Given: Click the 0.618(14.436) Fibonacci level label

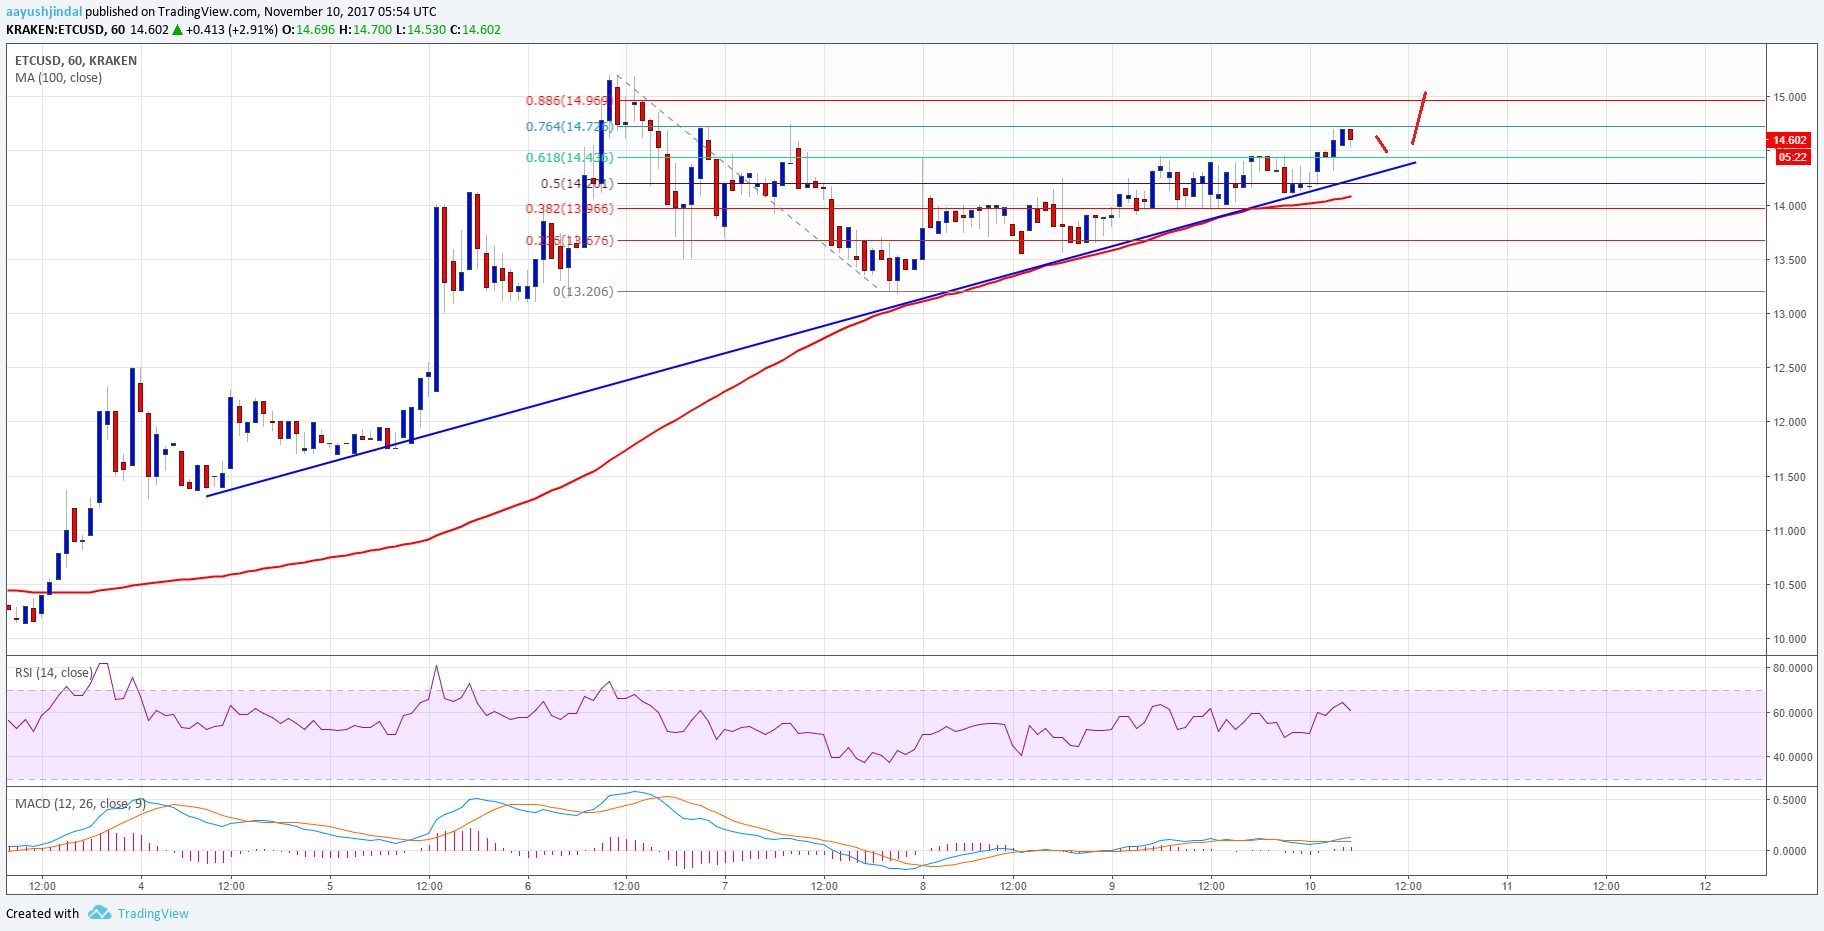Looking at the screenshot, I should click(x=568, y=157).
